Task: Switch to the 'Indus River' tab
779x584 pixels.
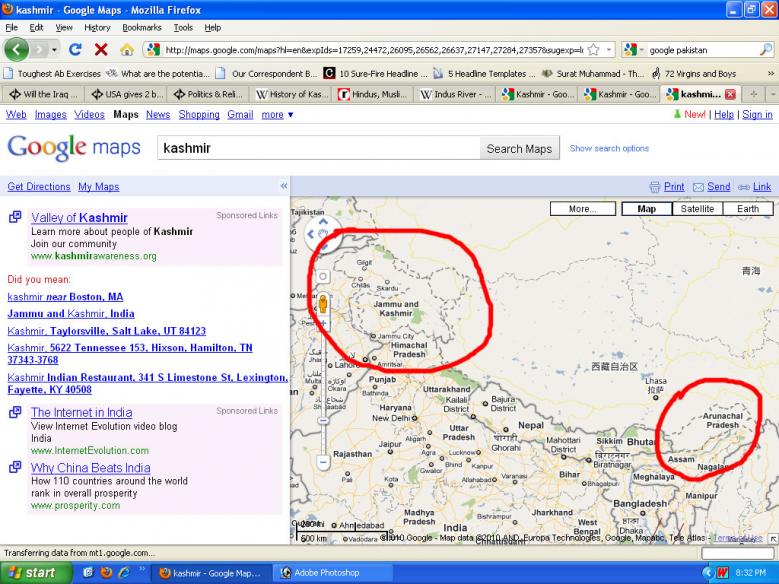Action: (455, 94)
